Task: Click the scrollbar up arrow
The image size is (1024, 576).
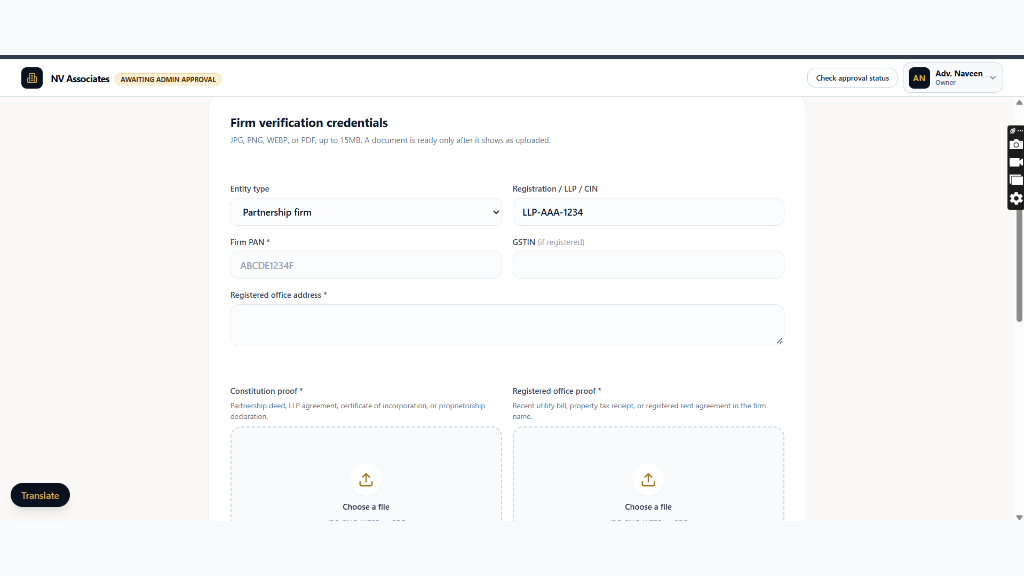Action: click(1019, 103)
